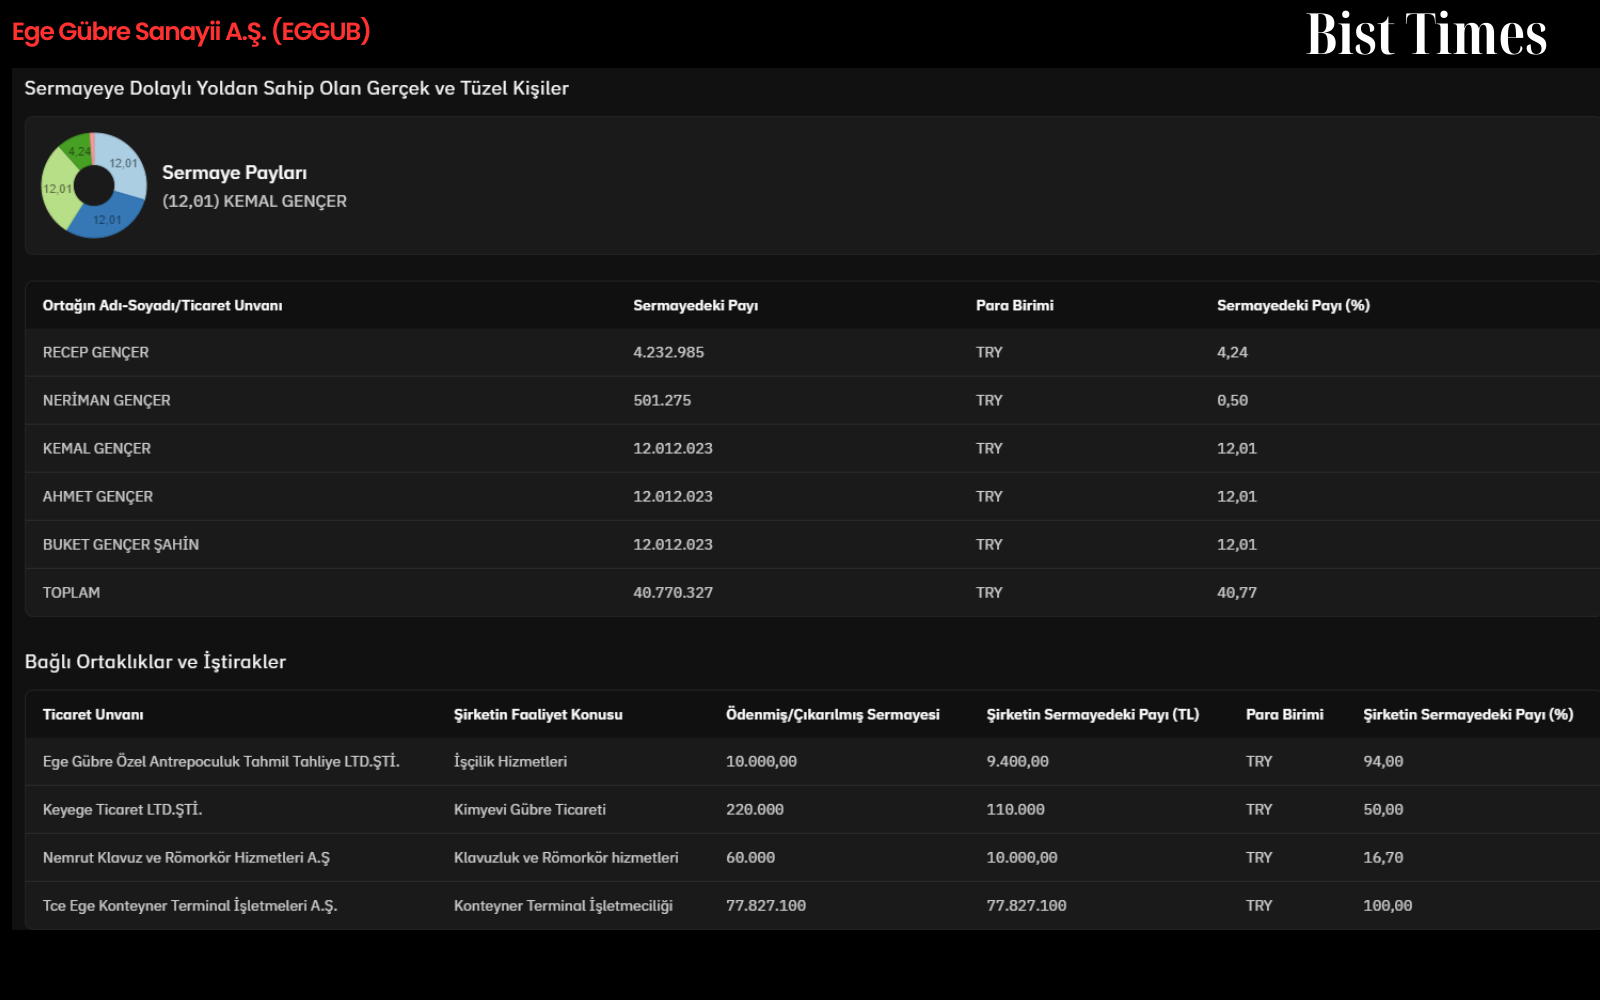The height and width of the screenshot is (1000, 1600).
Task: Select the BUKET GENÇER ŞAHİN row name
Action: [x=120, y=544]
